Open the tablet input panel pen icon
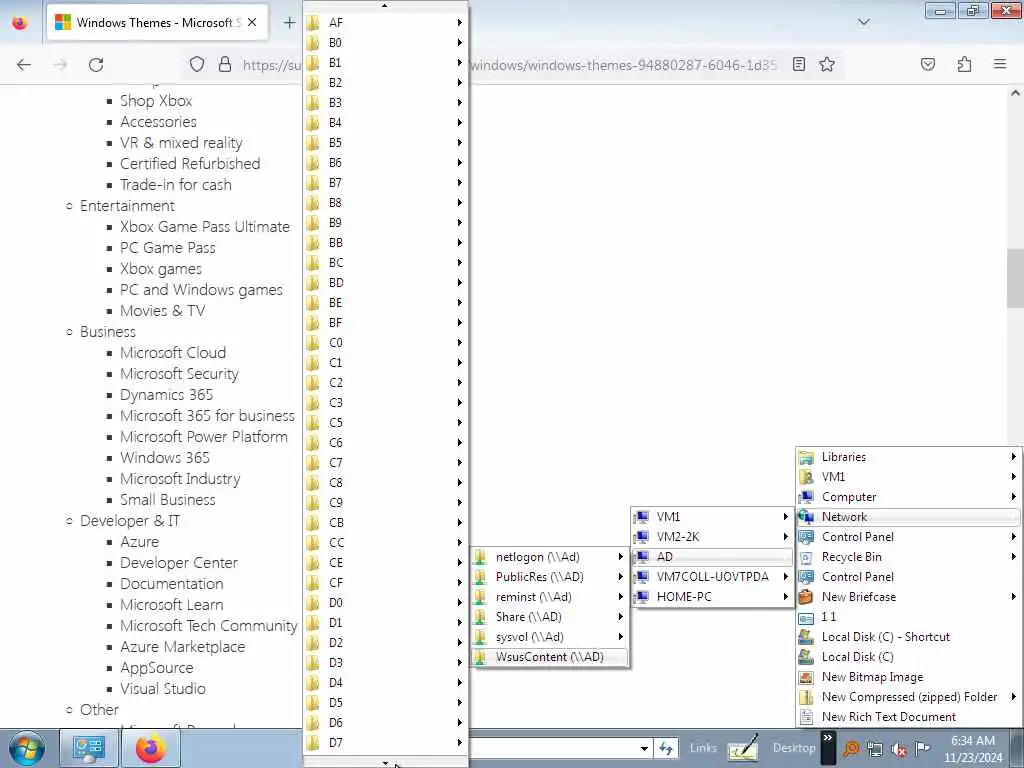This screenshot has width=1024, height=768. [x=743, y=748]
